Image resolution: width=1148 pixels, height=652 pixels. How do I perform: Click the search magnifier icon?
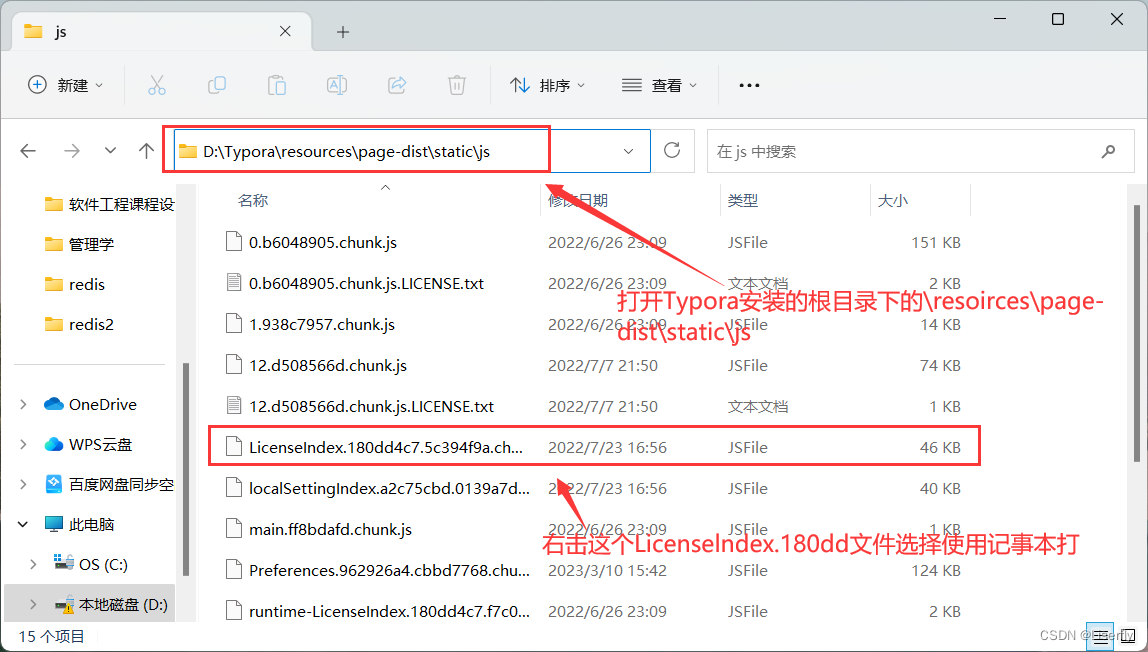(1108, 151)
